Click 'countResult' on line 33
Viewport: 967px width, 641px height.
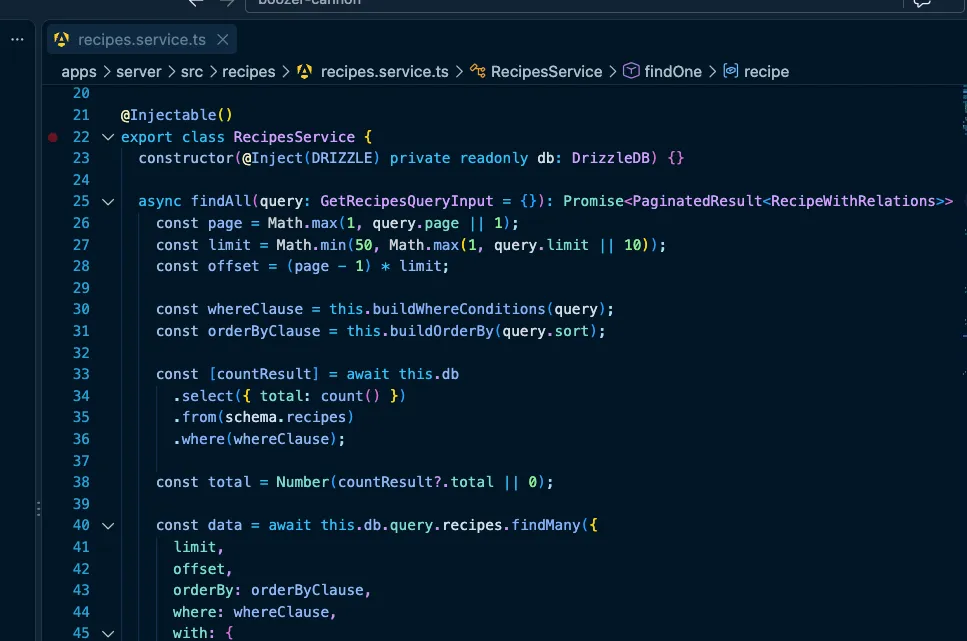click(264, 374)
